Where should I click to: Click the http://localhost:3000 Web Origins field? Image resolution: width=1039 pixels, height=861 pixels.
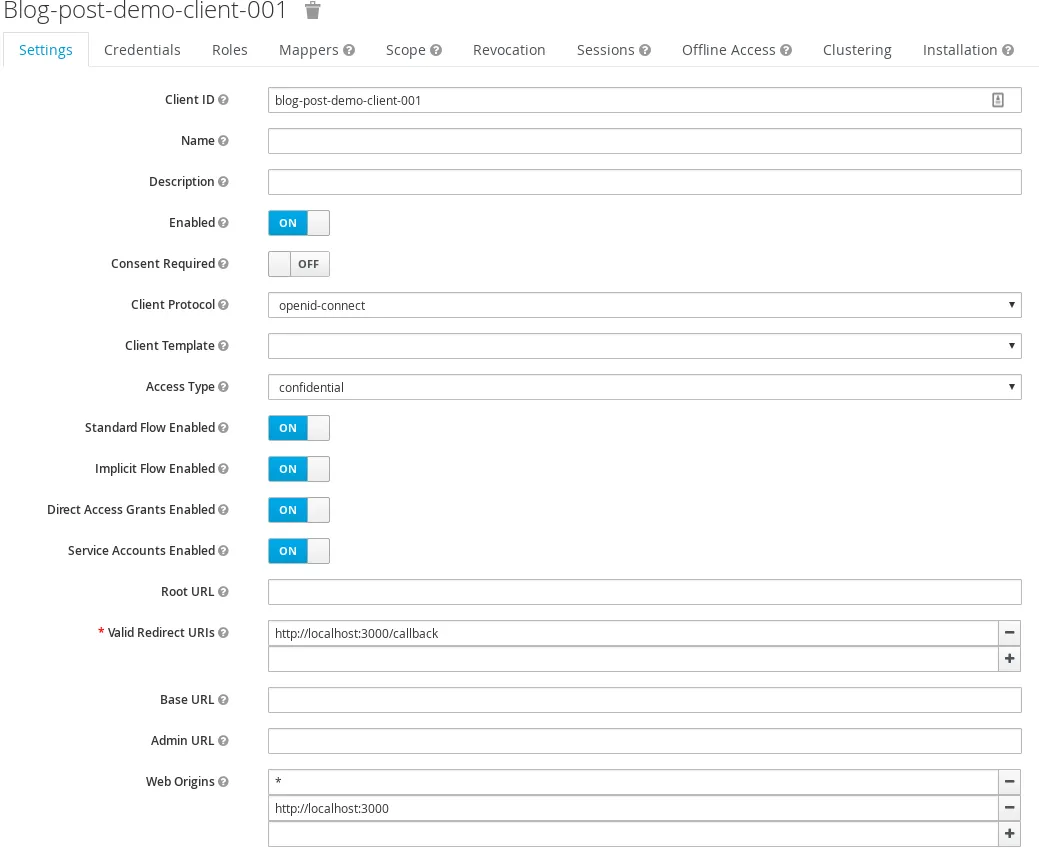click(633, 808)
